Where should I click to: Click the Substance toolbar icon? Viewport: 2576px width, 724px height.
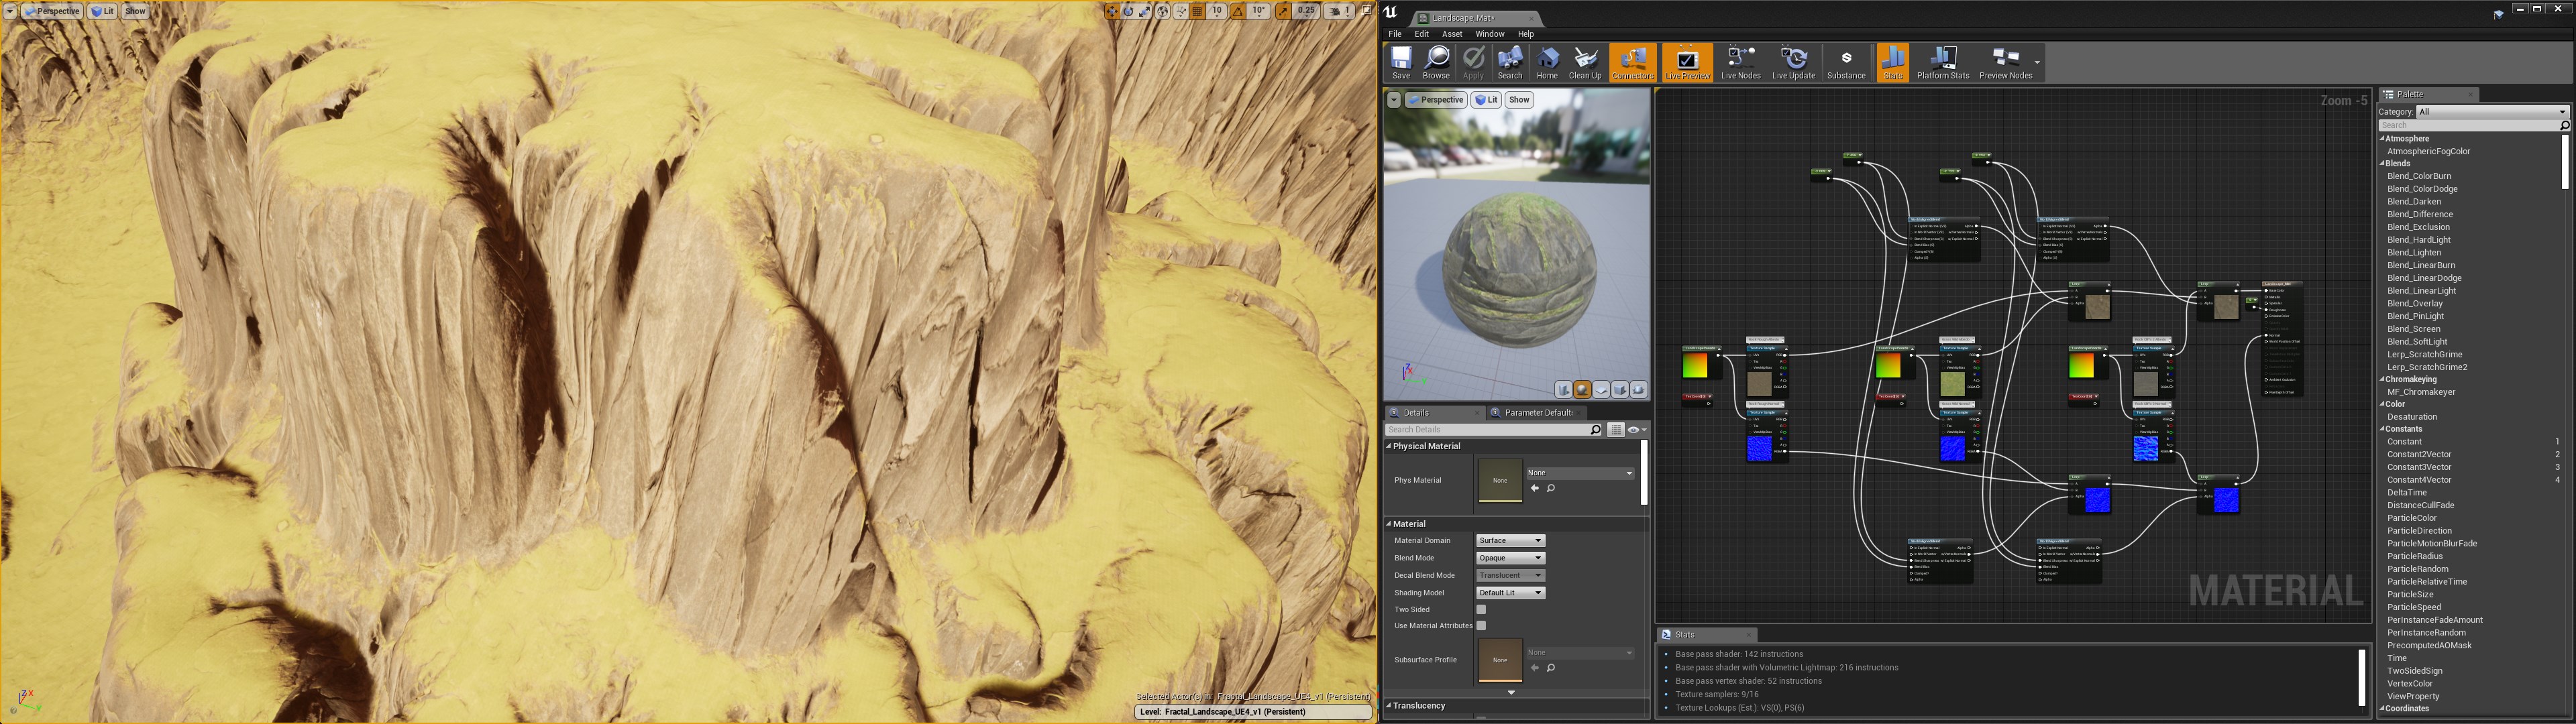coord(1845,62)
